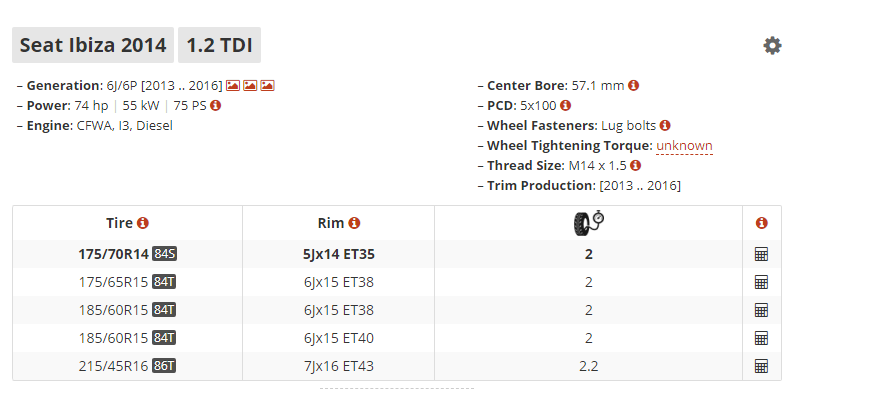Click the tire pressure gauge icon
Screen dimensions: 884x417
point(589,223)
